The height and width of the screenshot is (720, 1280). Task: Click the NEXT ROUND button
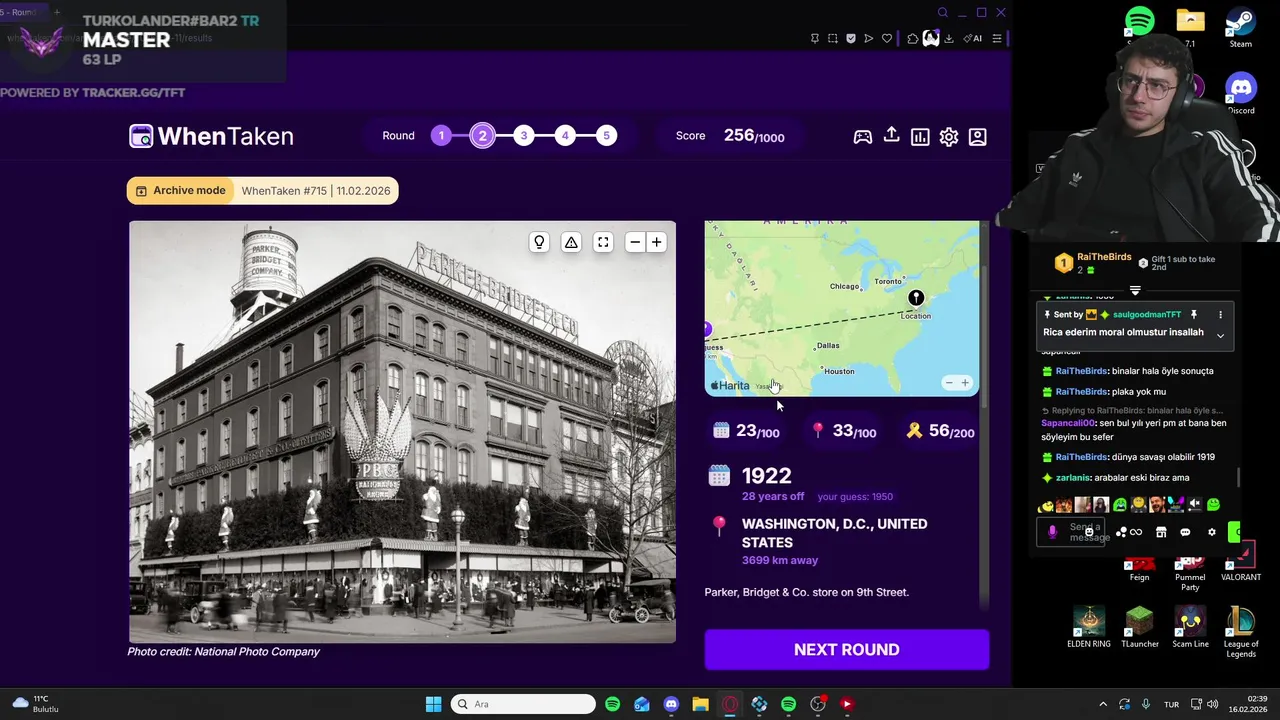(x=847, y=650)
